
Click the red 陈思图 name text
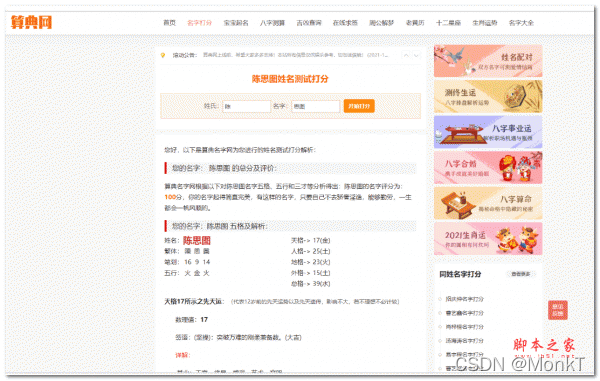coord(197,240)
